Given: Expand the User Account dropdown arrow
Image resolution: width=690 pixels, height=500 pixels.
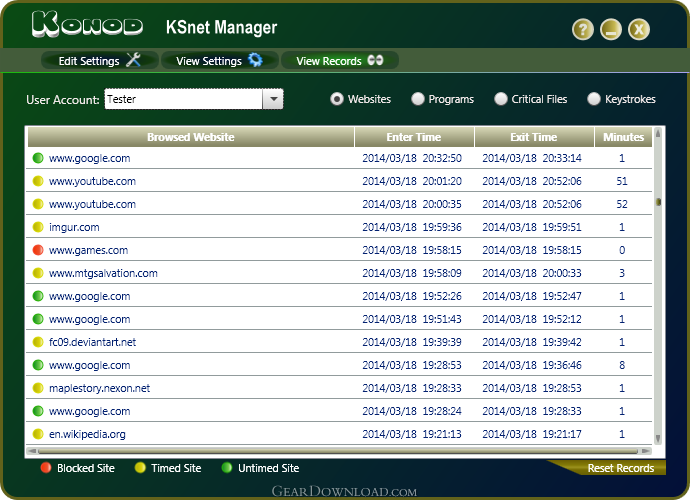Looking at the screenshot, I should pos(273,99).
